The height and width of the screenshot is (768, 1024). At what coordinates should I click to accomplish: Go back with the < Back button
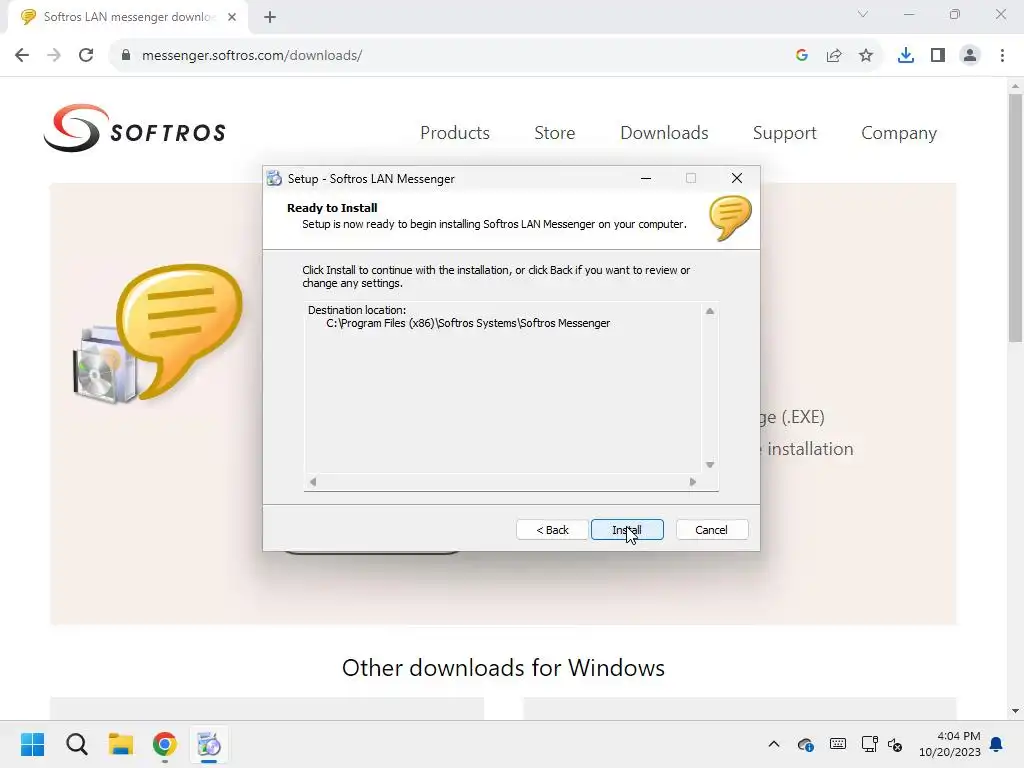[x=552, y=530]
